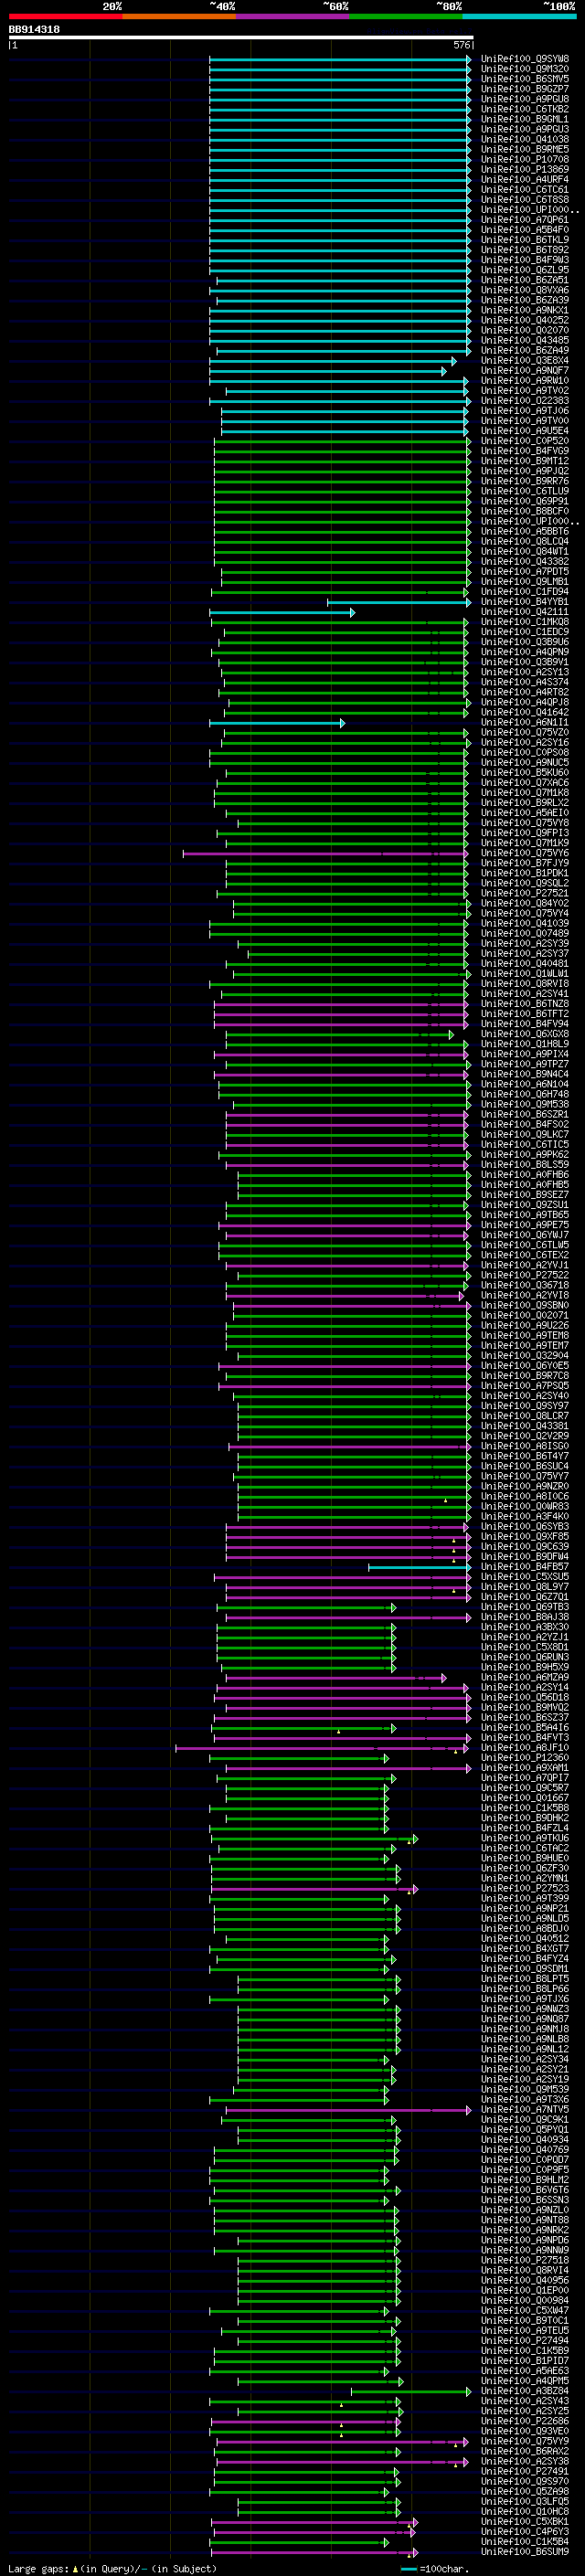Image resolution: width=585 pixels, height=2576 pixels.
Task: Select the UniRef100_Q41038 label
Action: 525,139
